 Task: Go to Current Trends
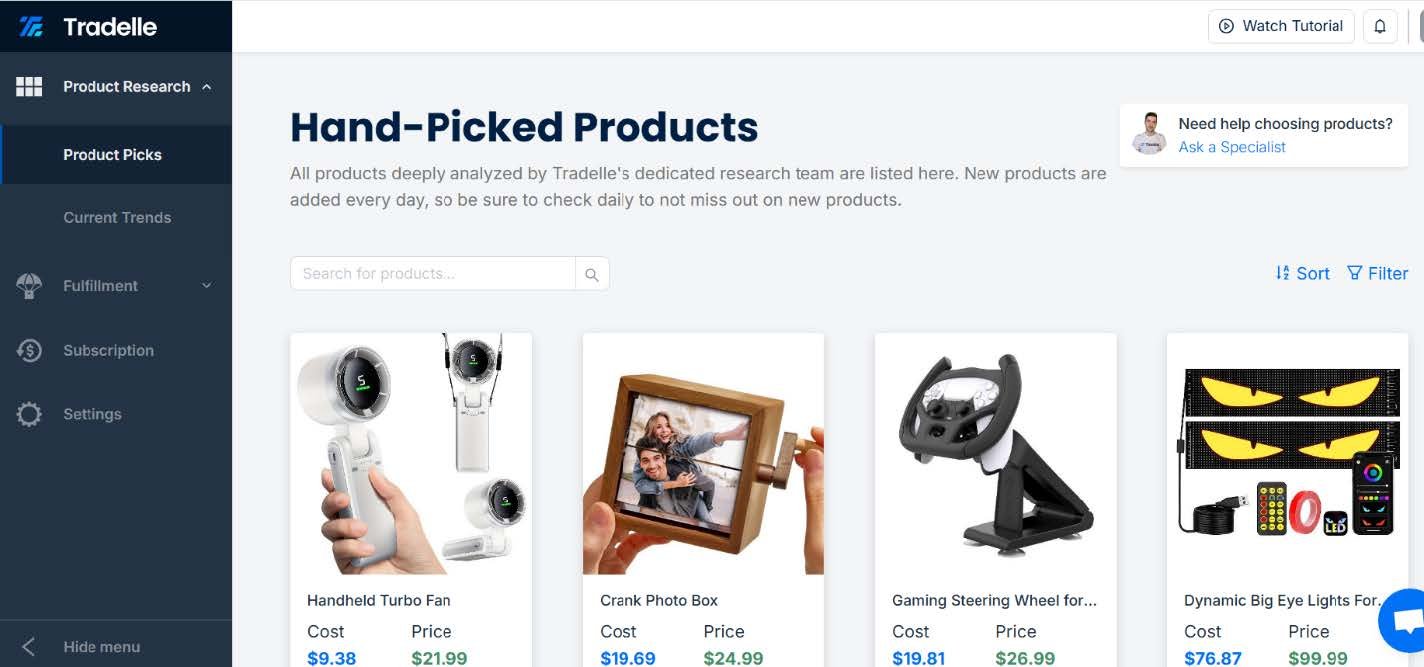coord(117,217)
